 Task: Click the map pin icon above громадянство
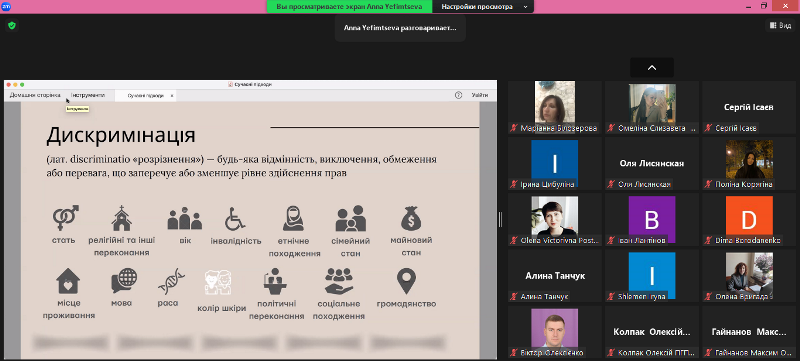(x=406, y=281)
